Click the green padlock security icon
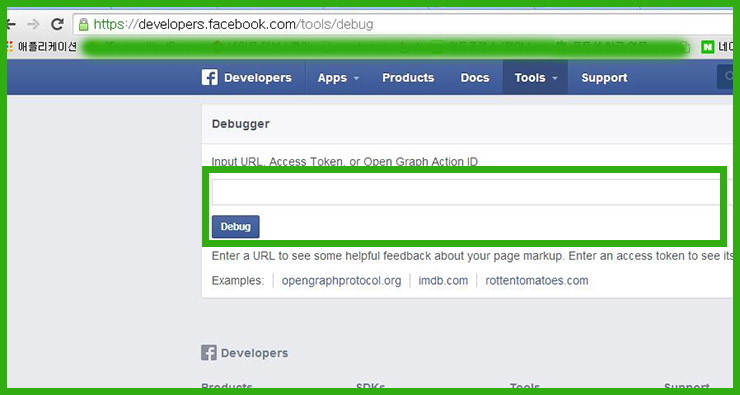Viewport: 740px width, 395px height. 84,25
